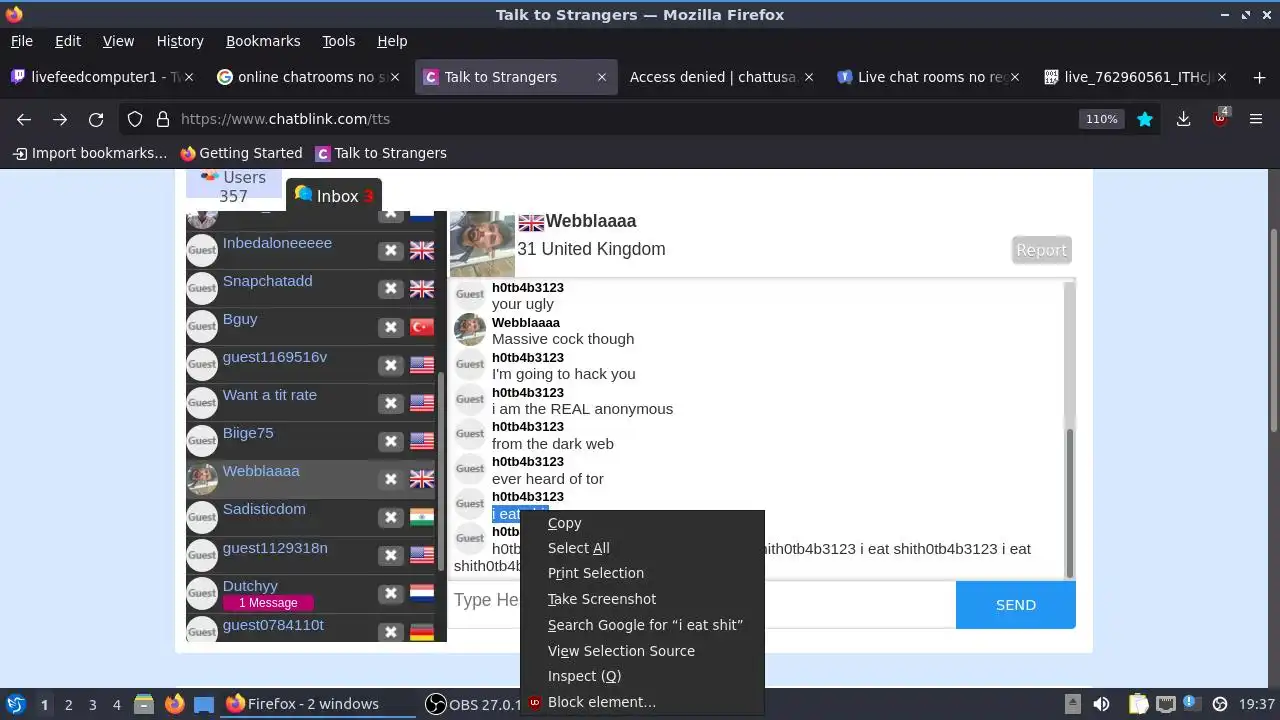
Task: Click Webblaaaa profile photo in chat header
Action: point(482,244)
